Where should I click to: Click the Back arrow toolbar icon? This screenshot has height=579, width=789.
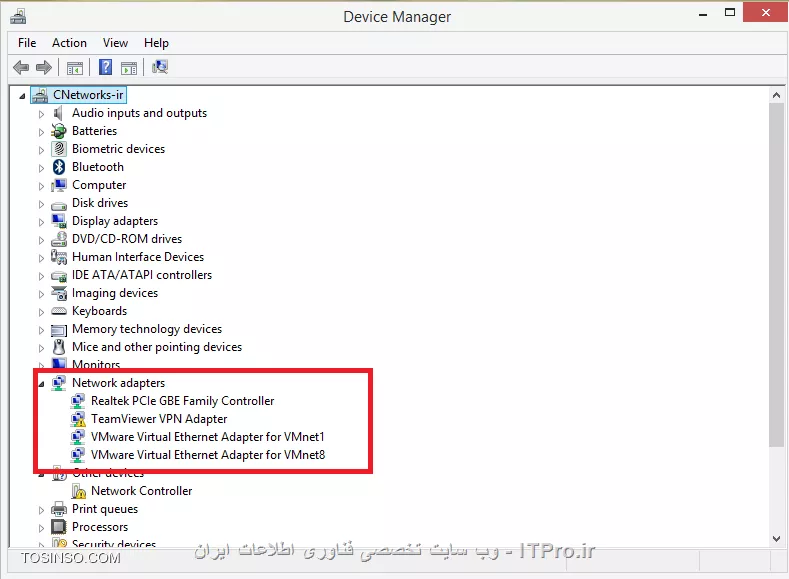tap(21, 67)
